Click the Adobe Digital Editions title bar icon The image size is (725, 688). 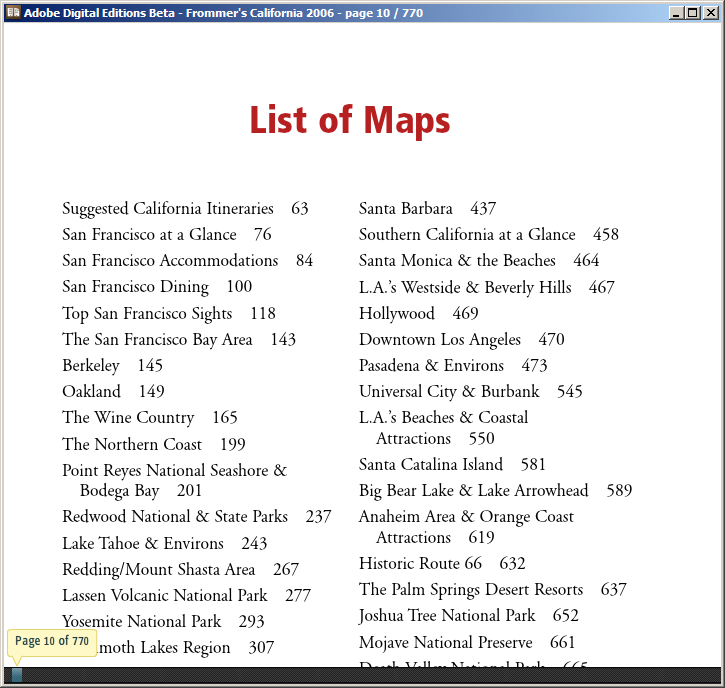pyautogui.click(x=13, y=12)
